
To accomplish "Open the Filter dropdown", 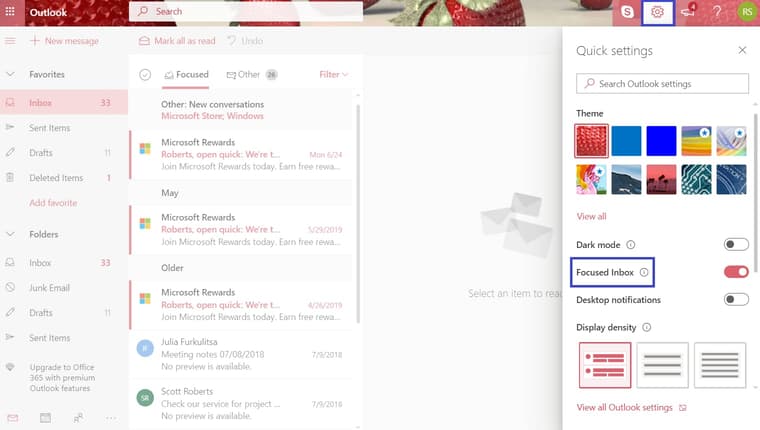I will 333,74.
